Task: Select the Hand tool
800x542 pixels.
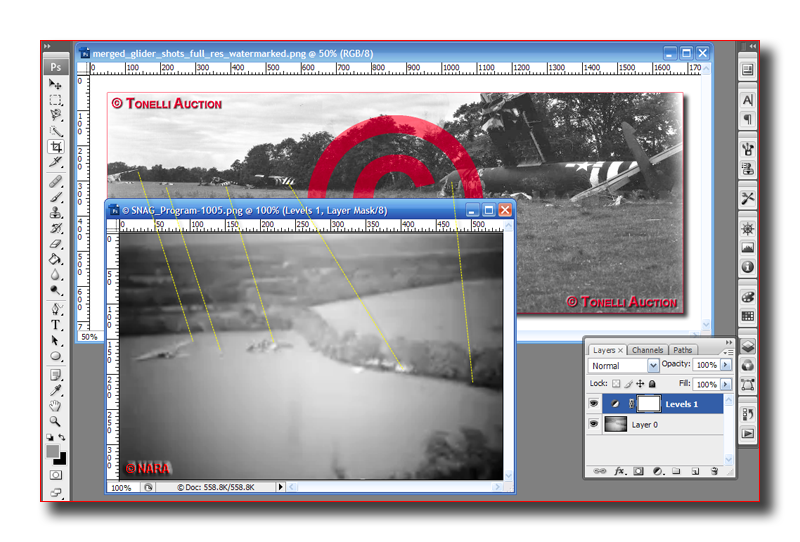Action: [56, 406]
